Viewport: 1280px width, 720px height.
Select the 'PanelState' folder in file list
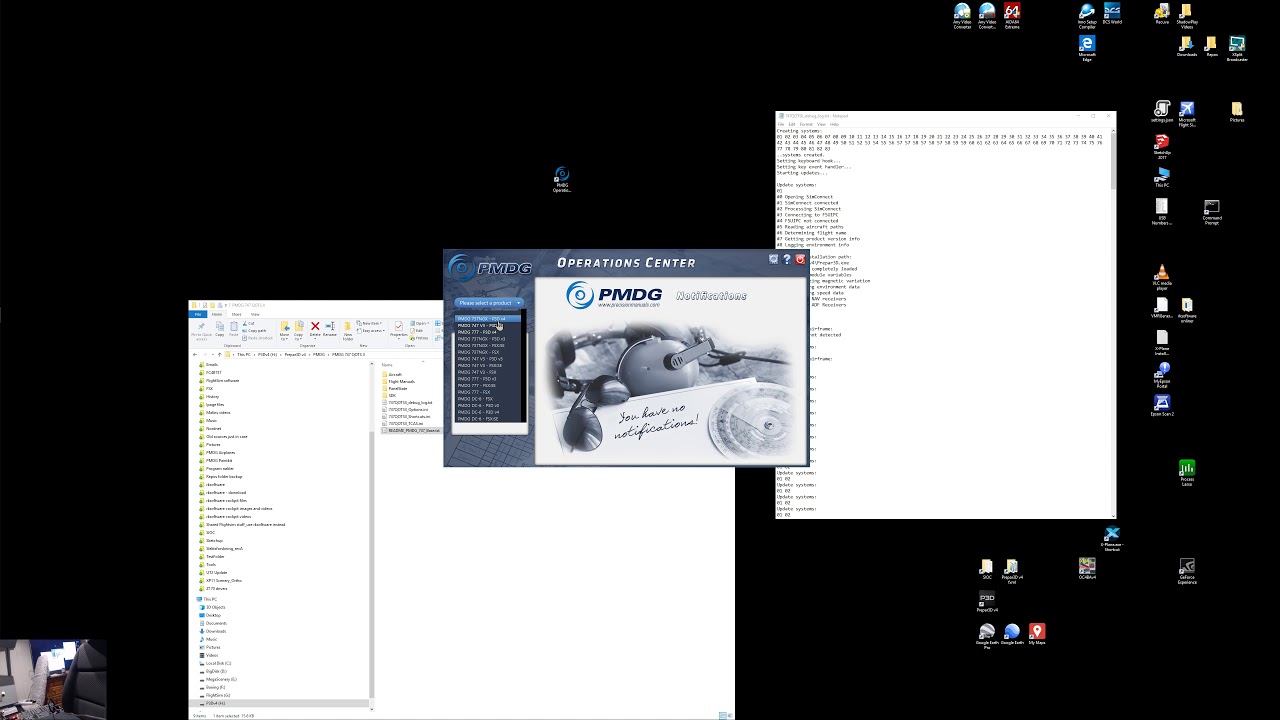tap(395, 388)
